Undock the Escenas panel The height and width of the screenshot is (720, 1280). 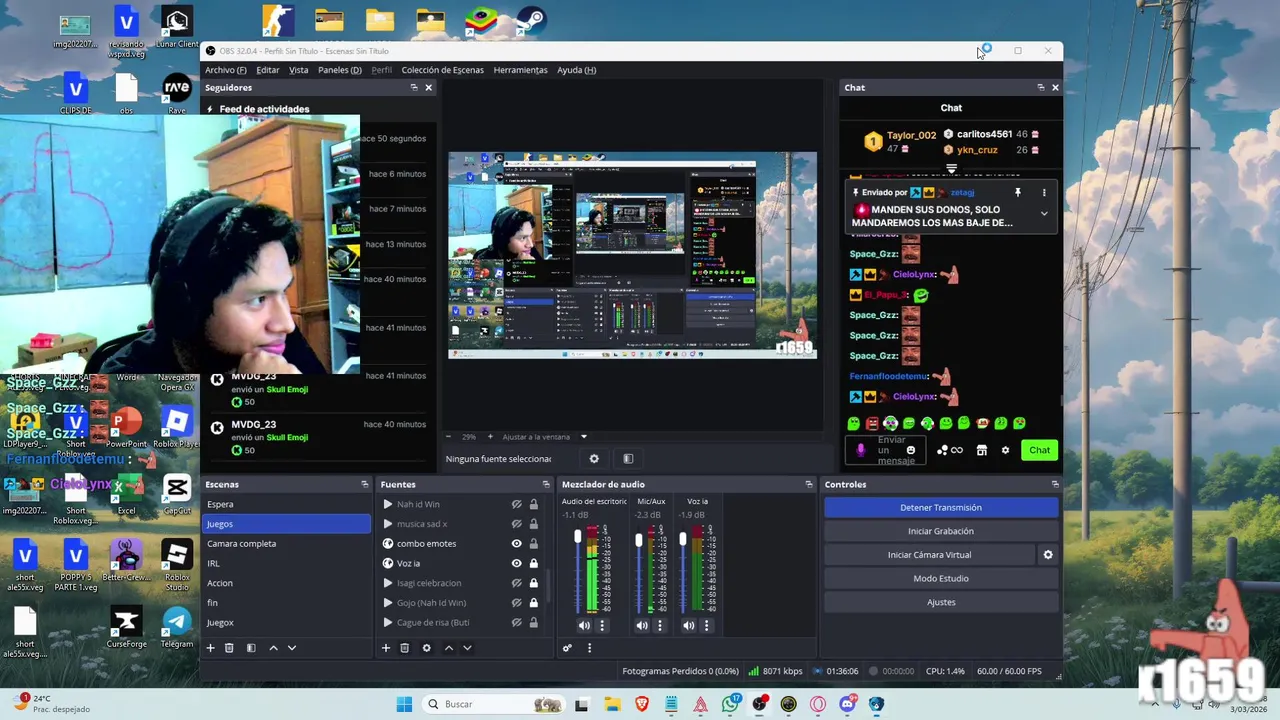pyautogui.click(x=365, y=484)
